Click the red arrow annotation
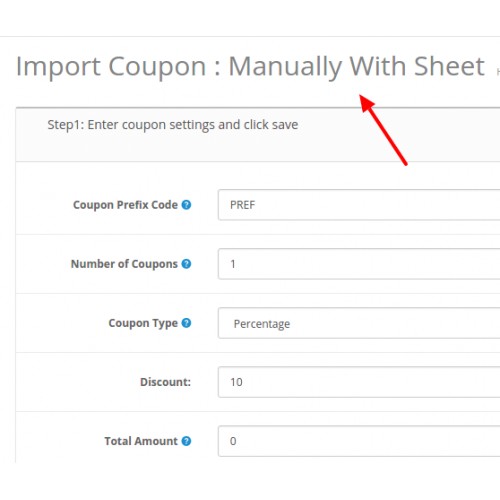This screenshot has height=500, width=500. [x=383, y=130]
